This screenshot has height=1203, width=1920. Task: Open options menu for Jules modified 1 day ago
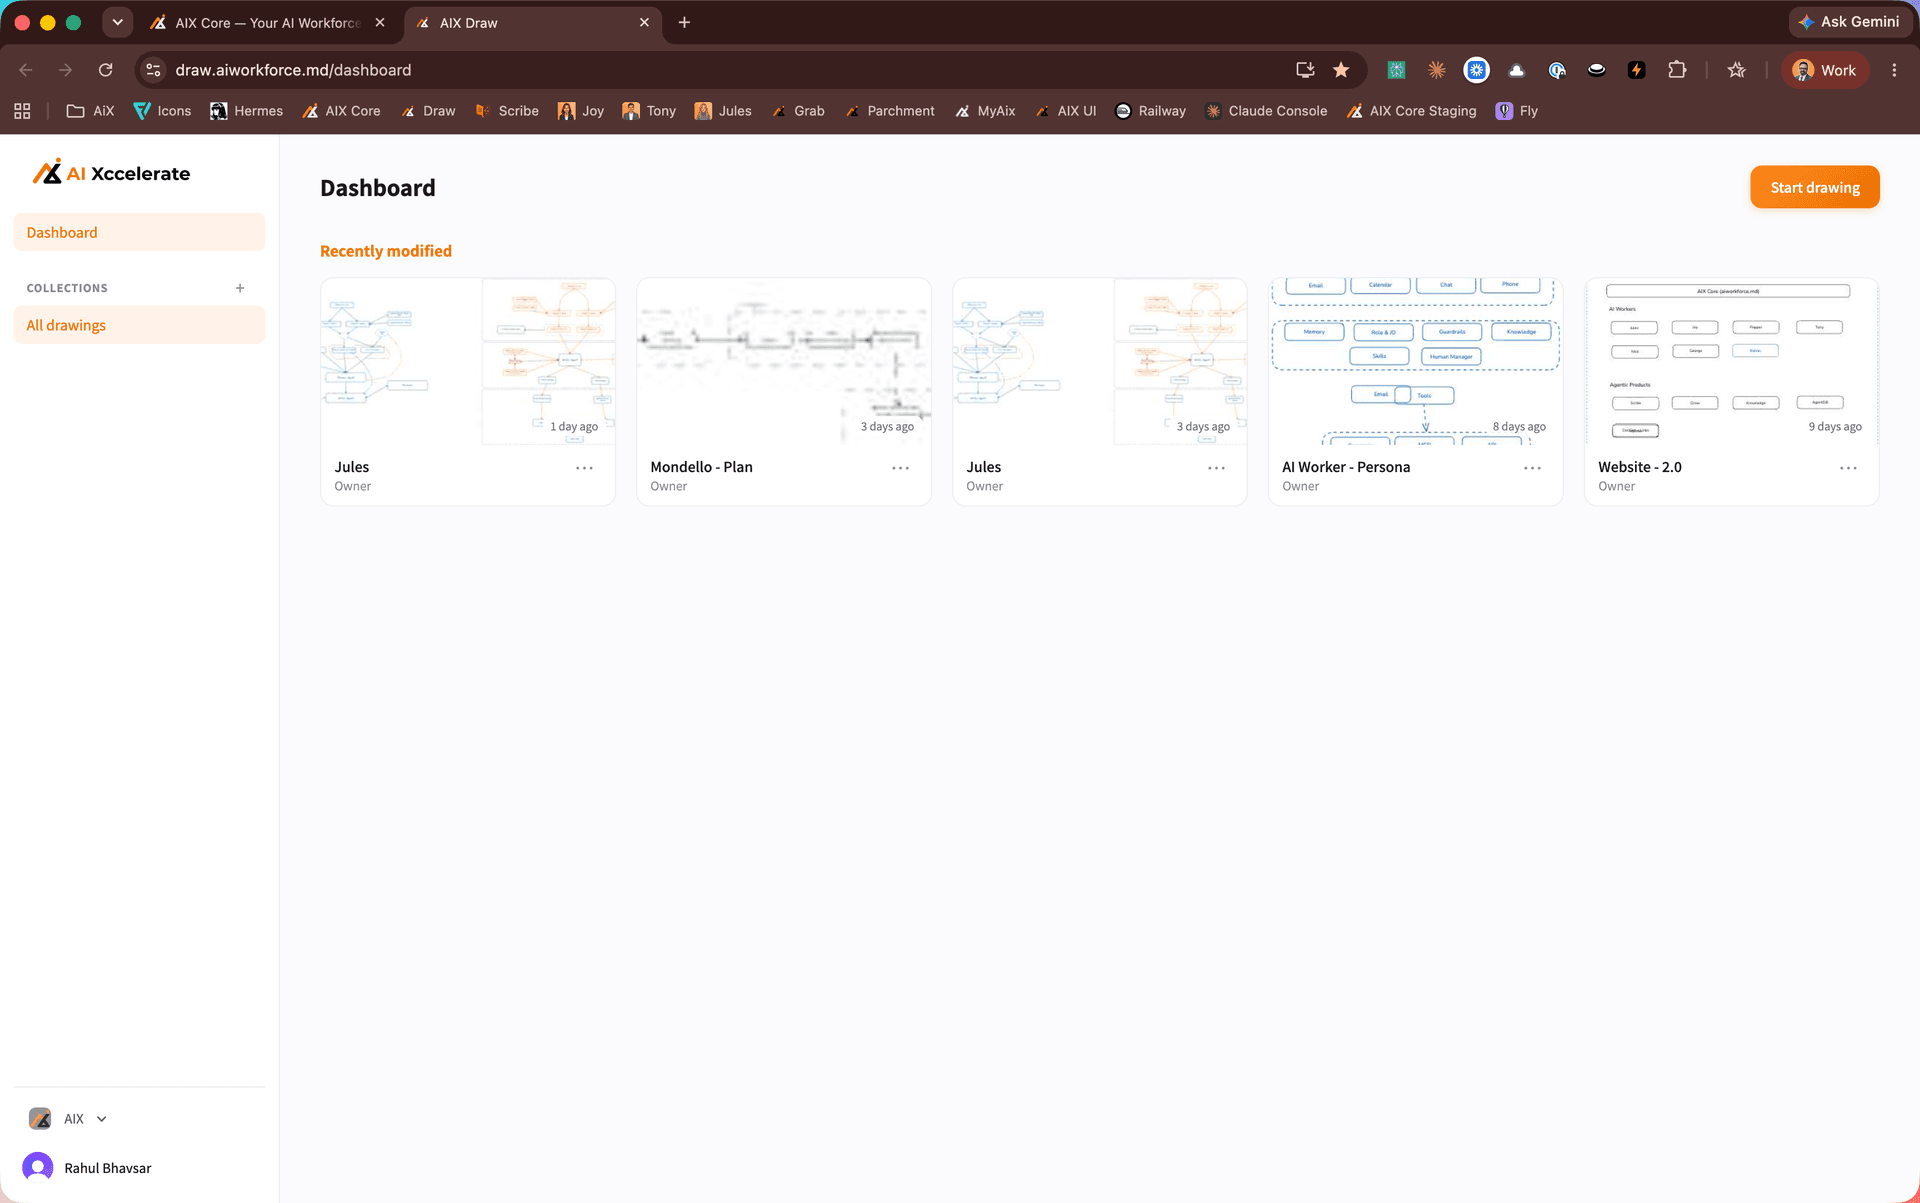tap(584, 468)
